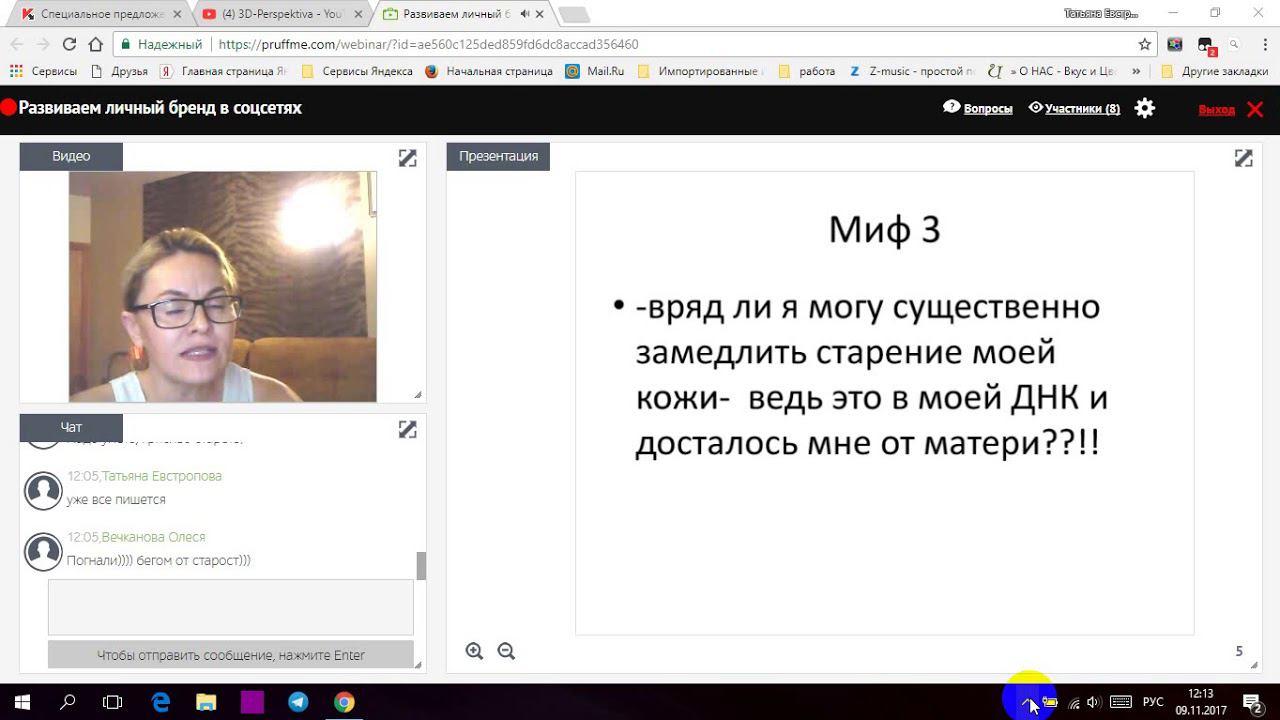Open Chrome menu three dots
The image size is (1280, 720).
[1263, 44]
